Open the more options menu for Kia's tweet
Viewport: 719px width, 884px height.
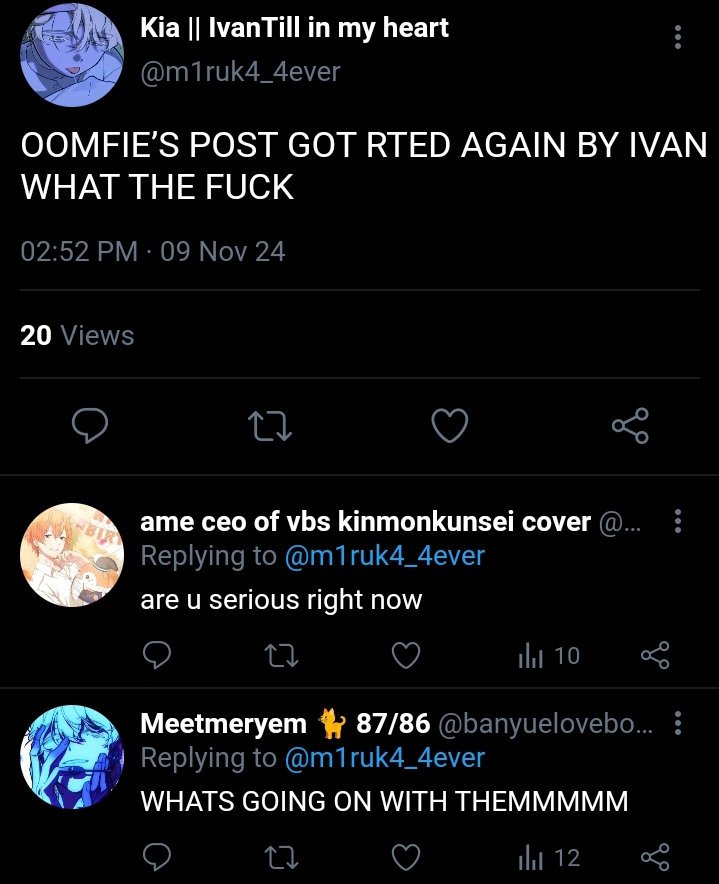(x=678, y=37)
